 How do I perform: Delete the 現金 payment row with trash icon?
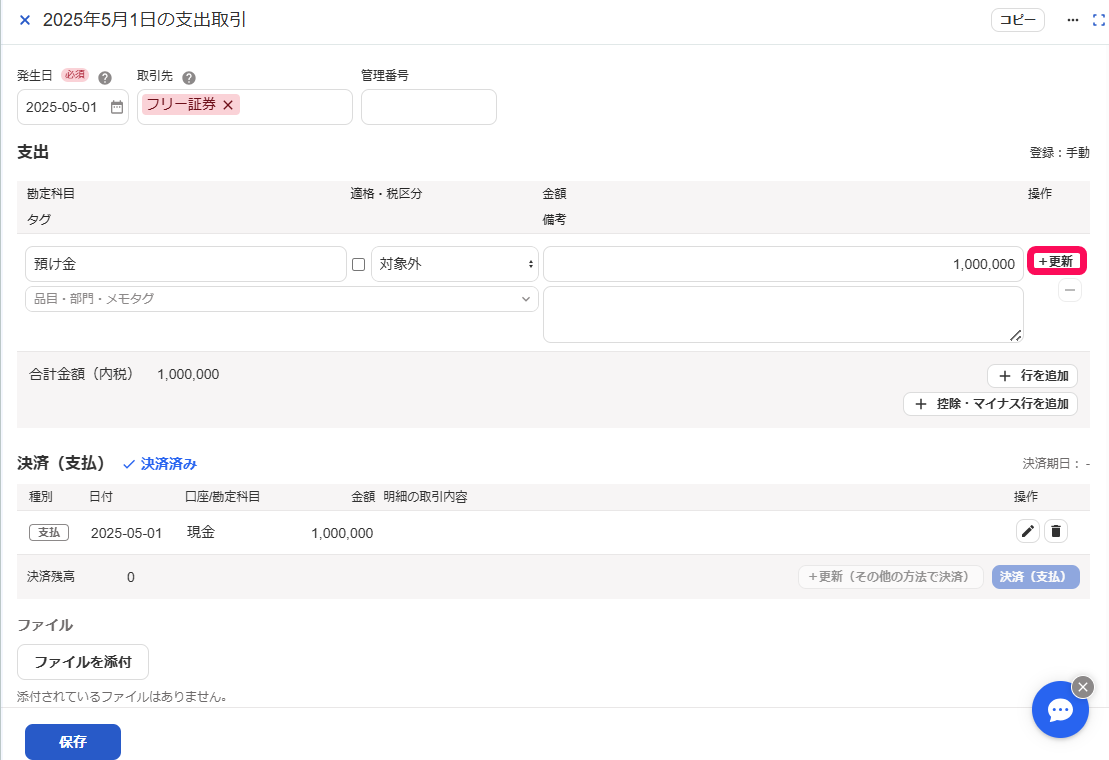click(1056, 531)
